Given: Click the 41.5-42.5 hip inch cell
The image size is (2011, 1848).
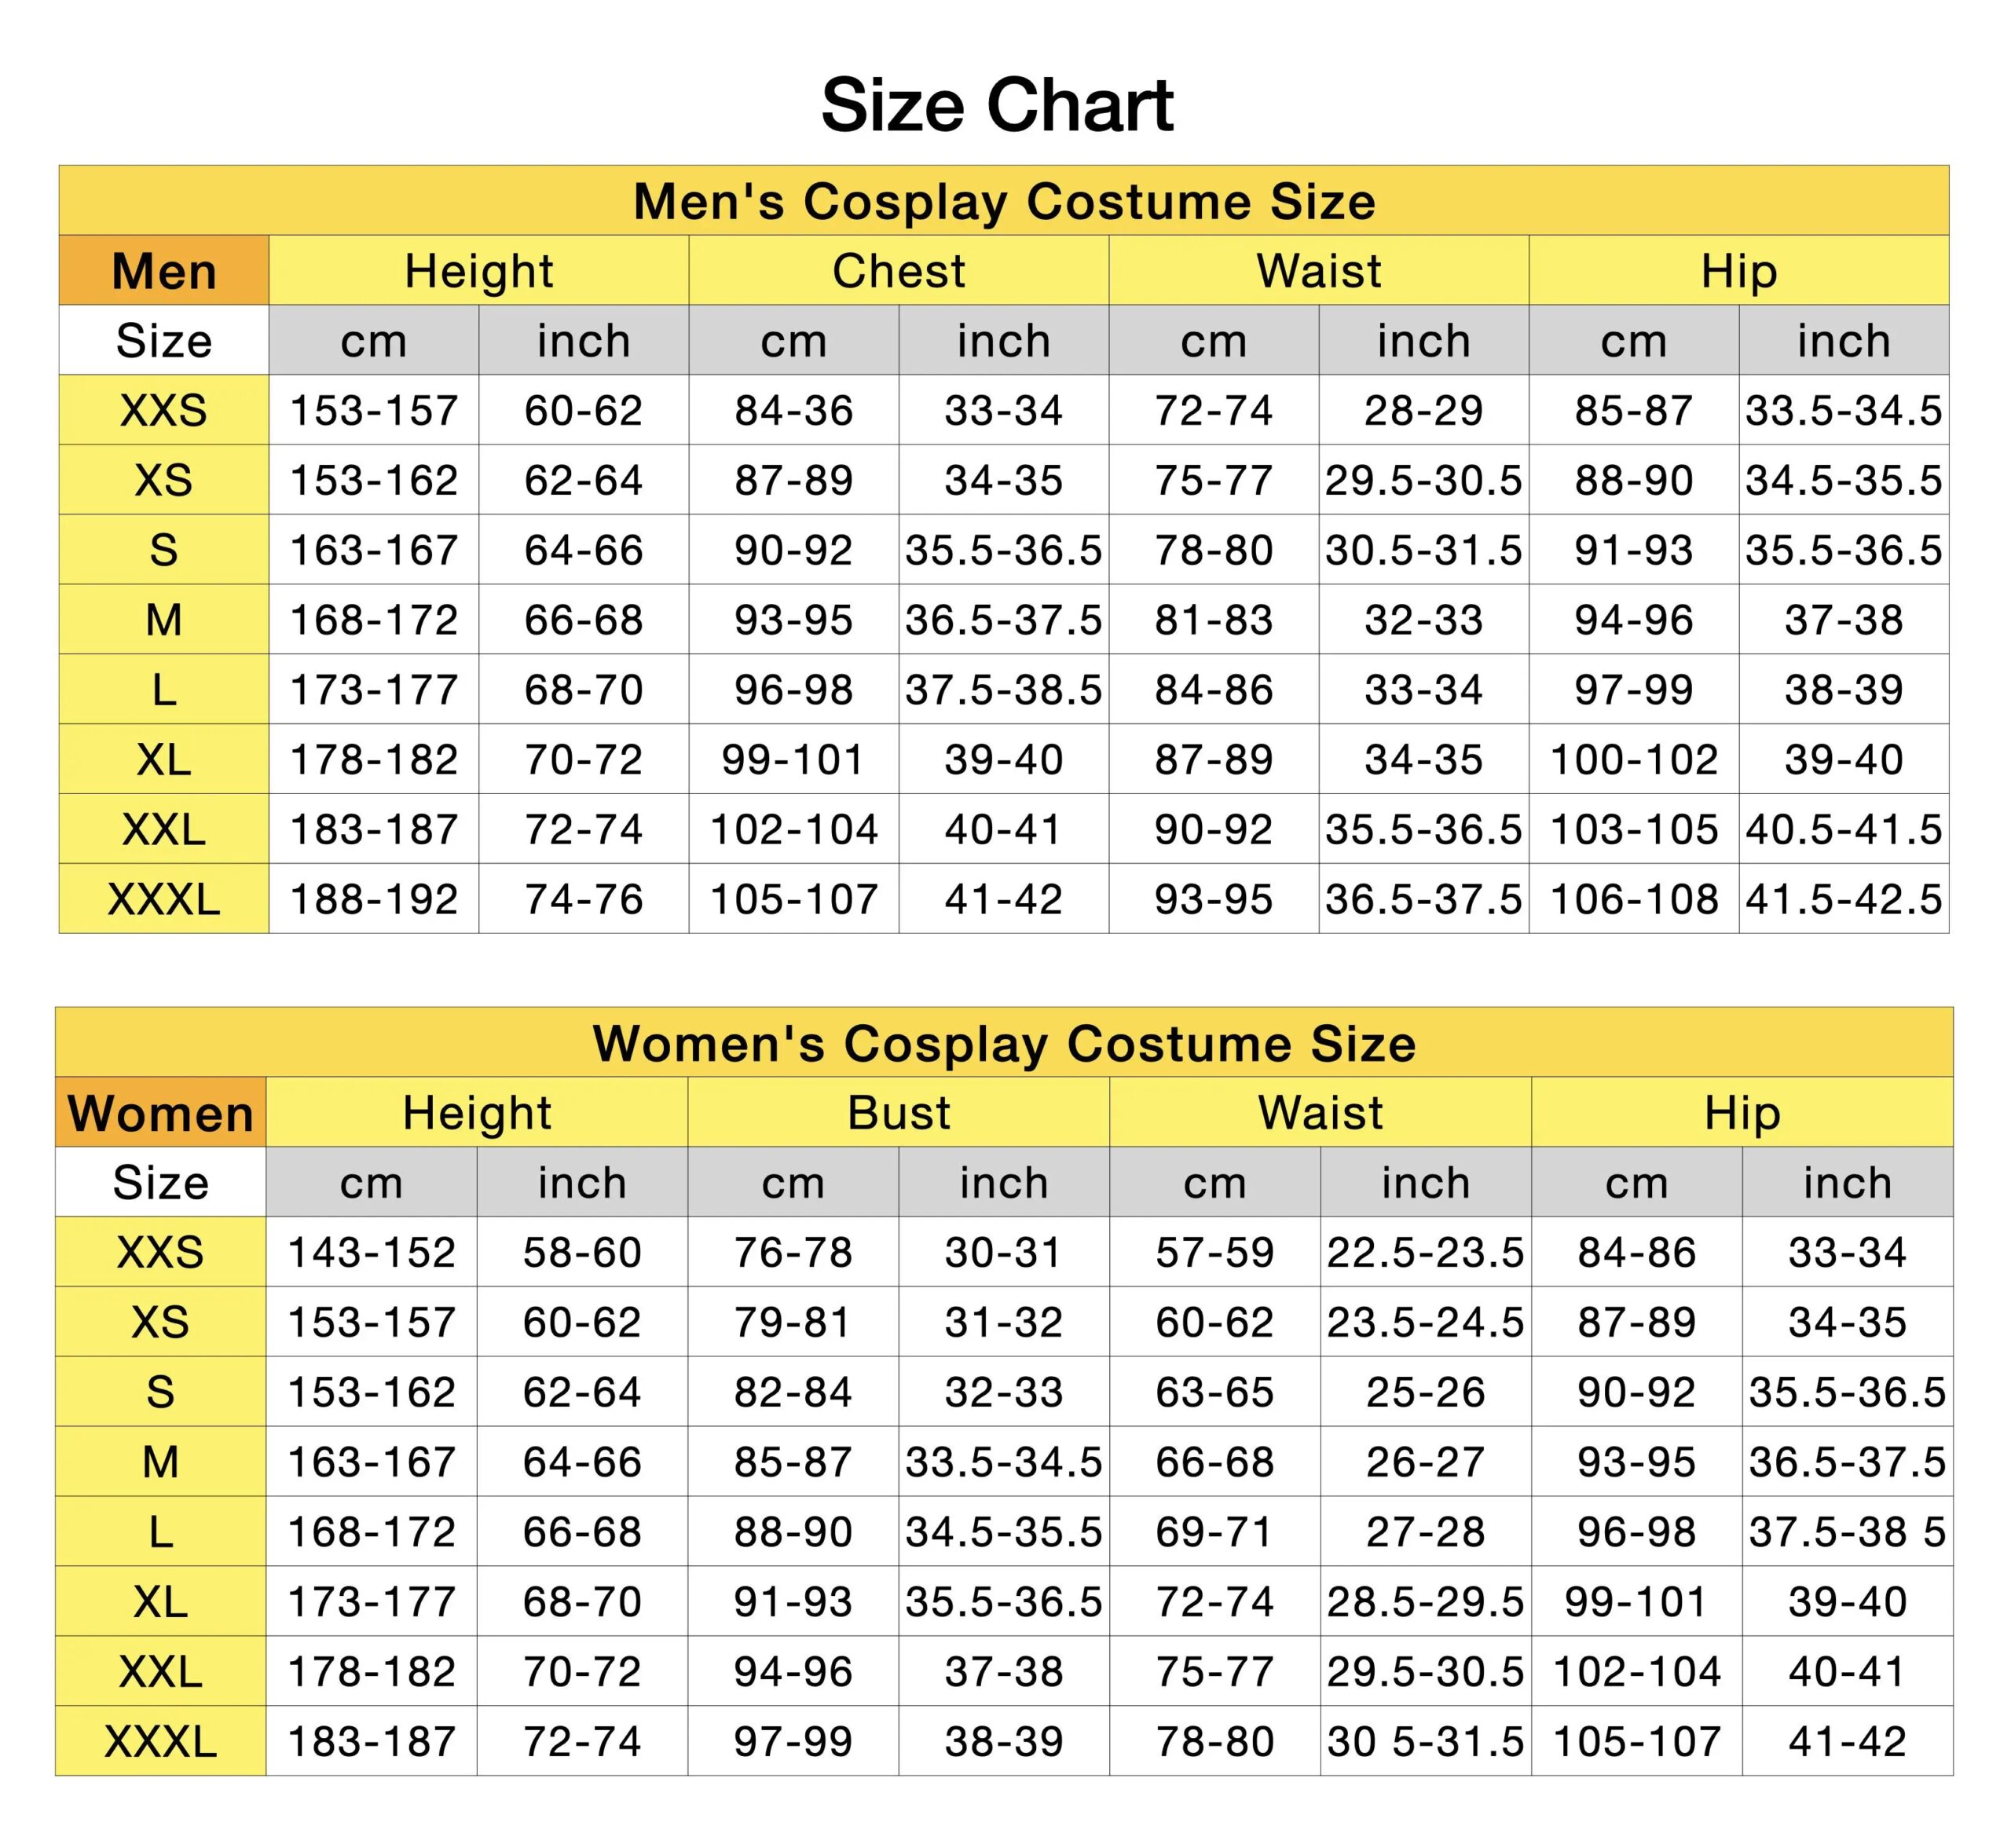Looking at the screenshot, I should pos(1843,899).
